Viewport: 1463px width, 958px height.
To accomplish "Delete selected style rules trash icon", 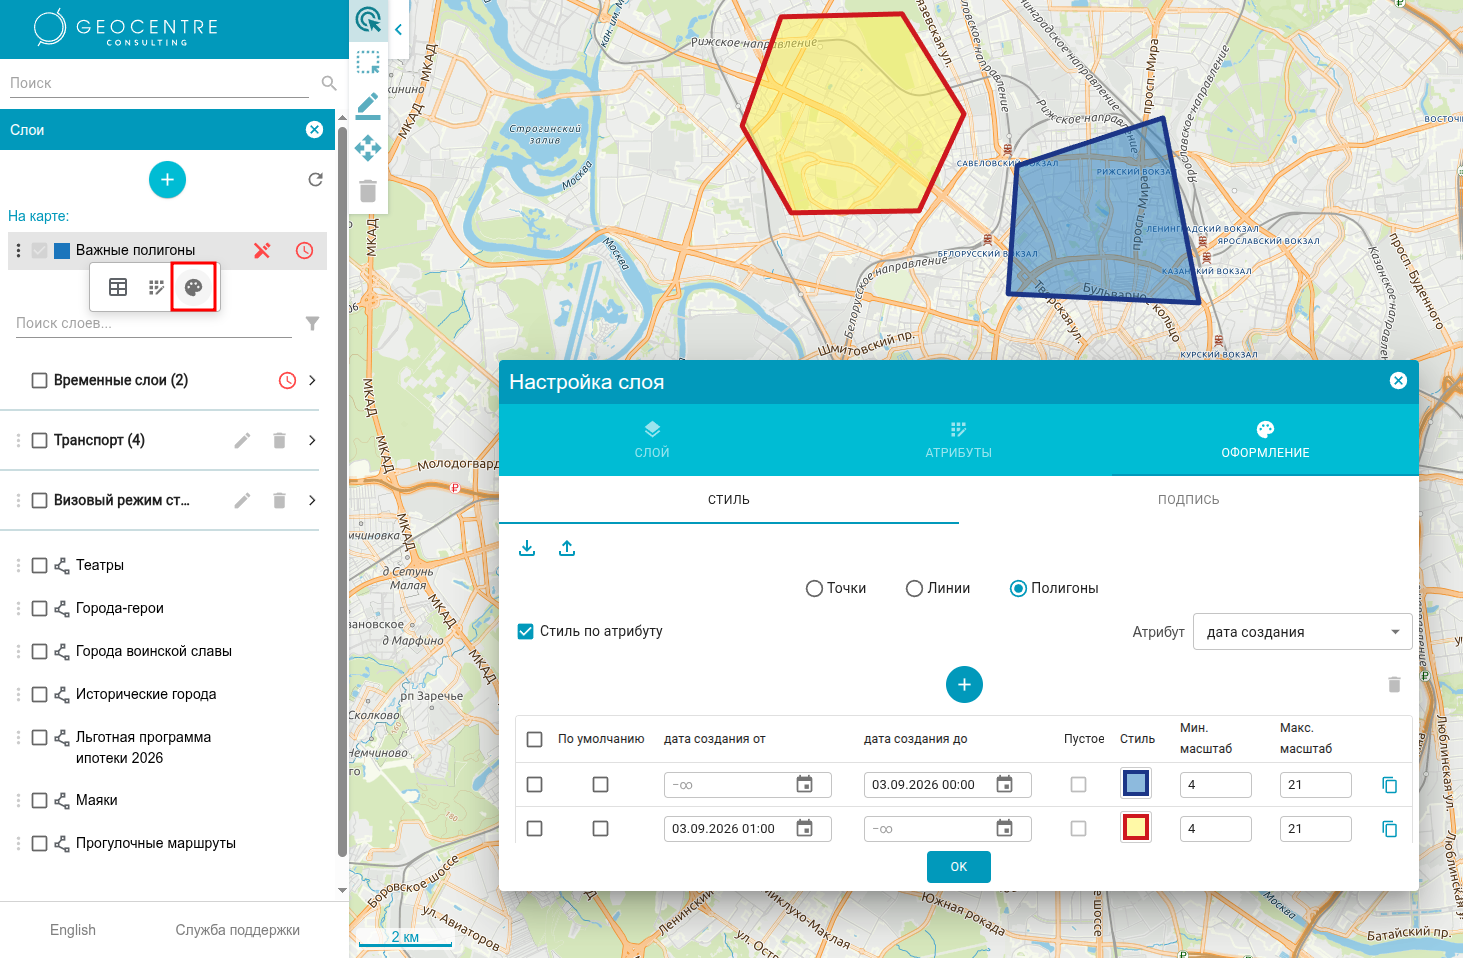I will [1394, 684].
